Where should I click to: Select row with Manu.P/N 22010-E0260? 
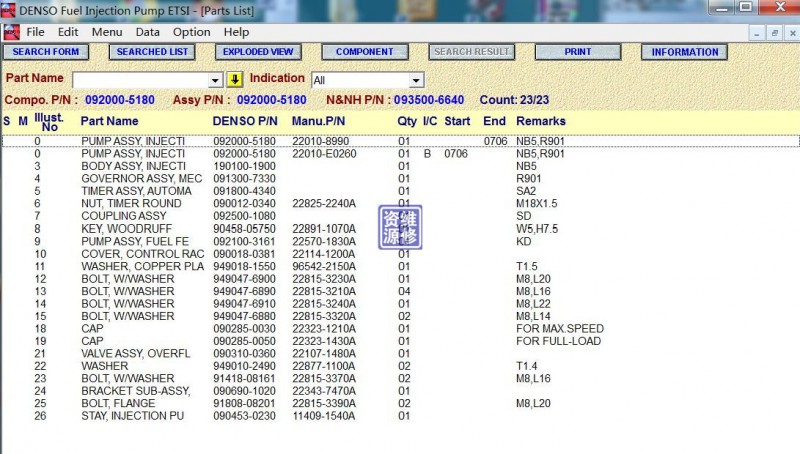point(401,154)
